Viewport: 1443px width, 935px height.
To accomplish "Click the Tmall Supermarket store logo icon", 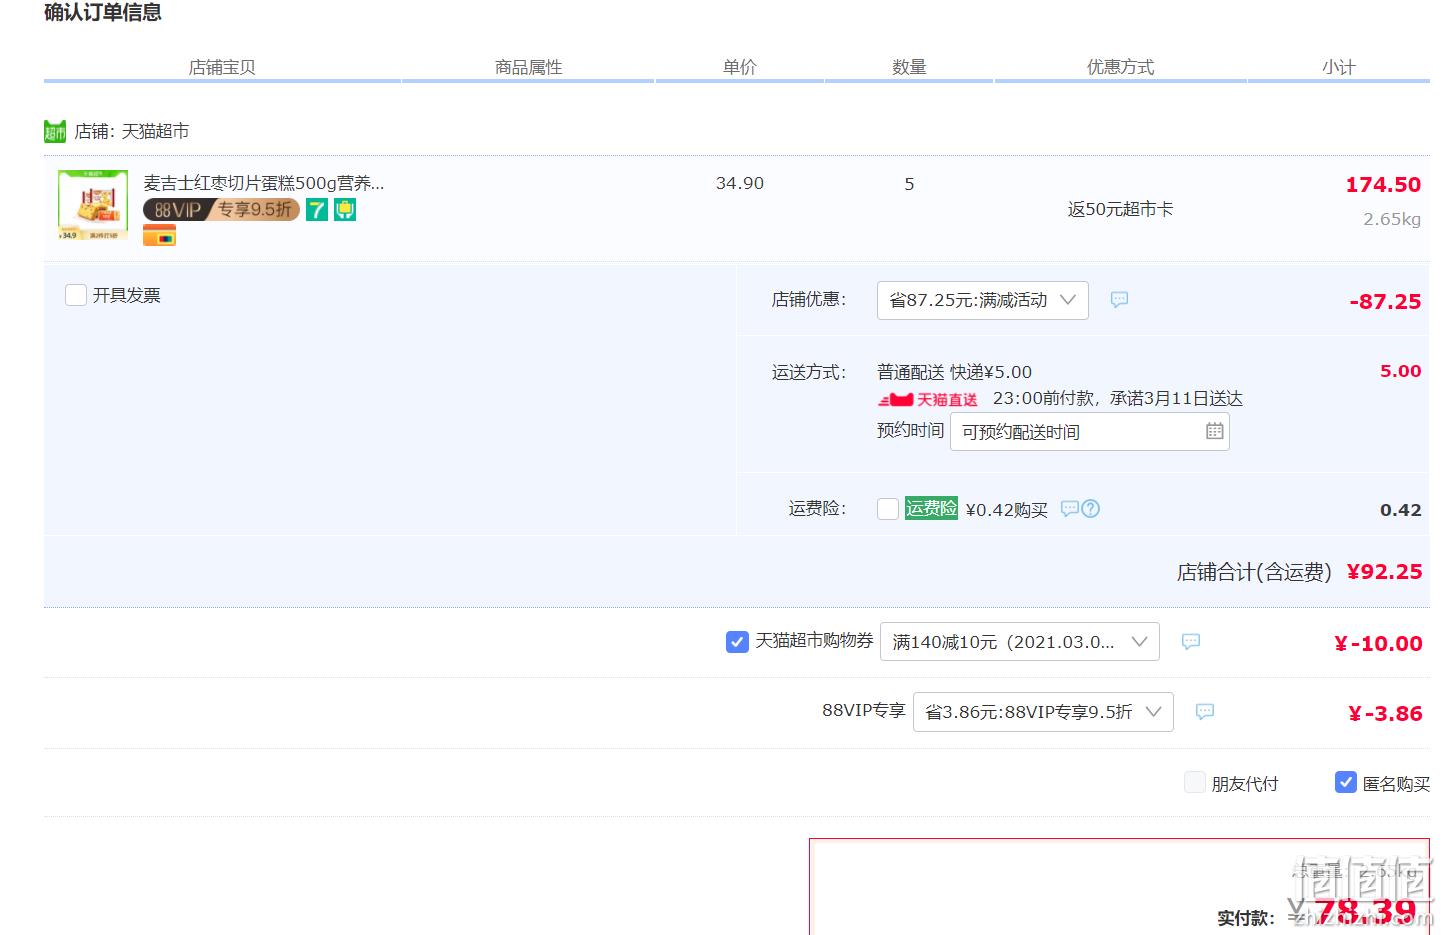I will 55,131.
